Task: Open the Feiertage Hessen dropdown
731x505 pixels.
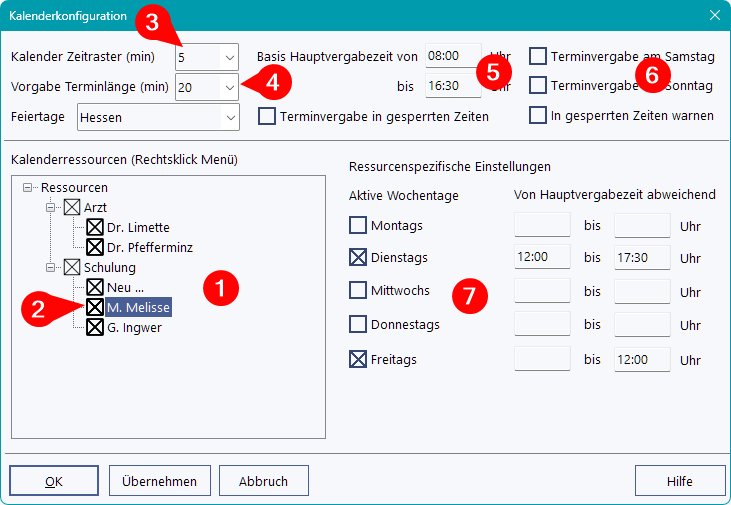Action: tap(230, 117)
